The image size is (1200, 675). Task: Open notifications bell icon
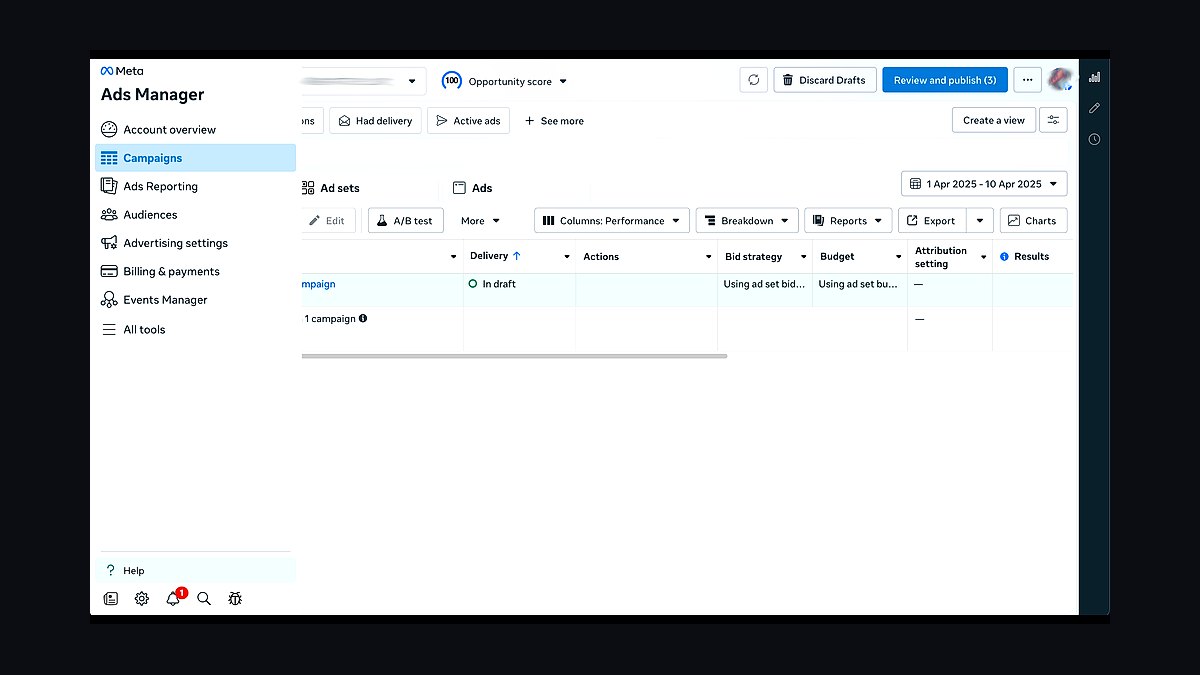pos(174,598)
